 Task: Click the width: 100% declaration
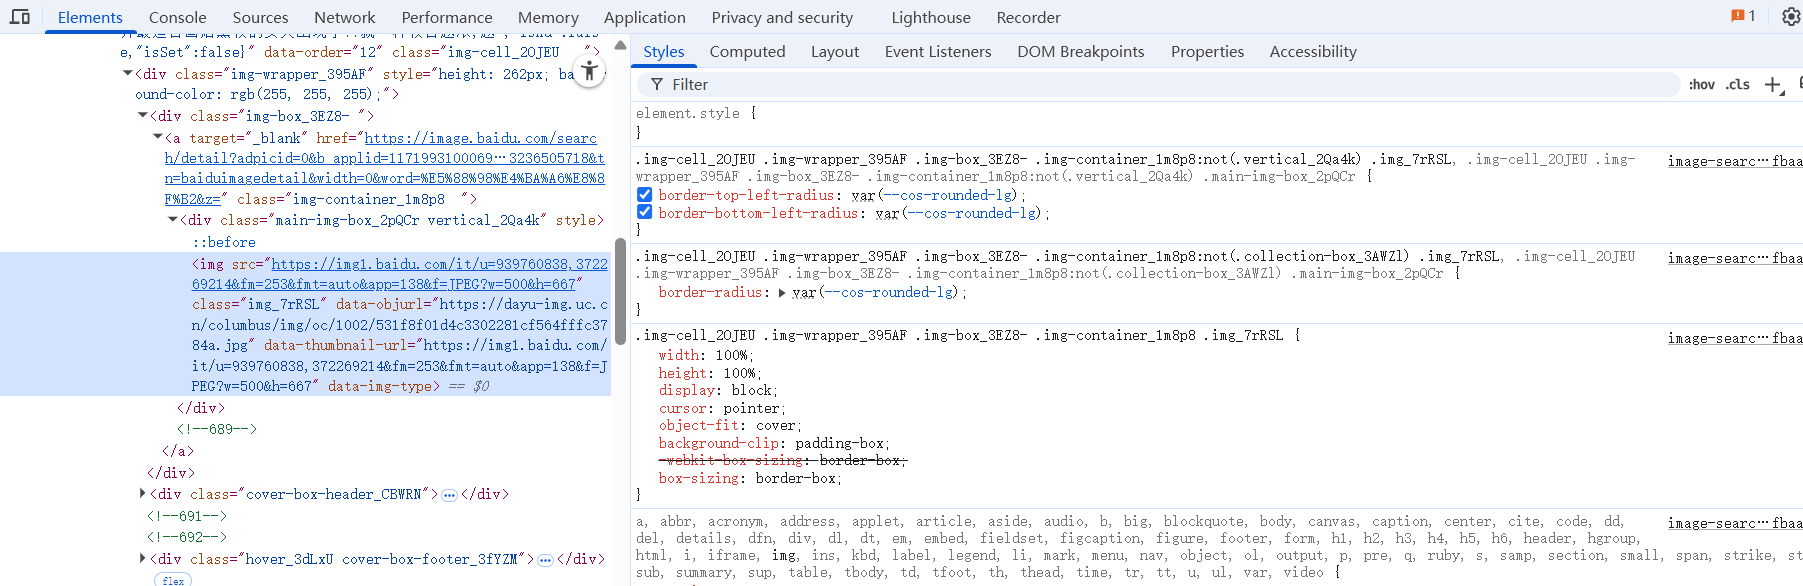706,355
